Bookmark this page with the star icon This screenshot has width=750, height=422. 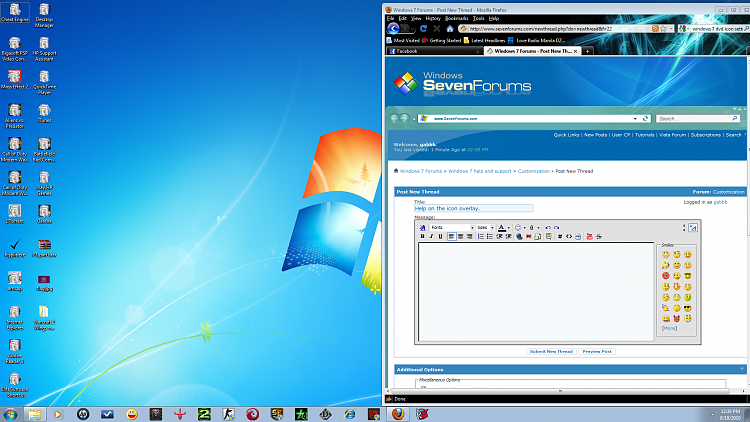click(x=663, y=29)
